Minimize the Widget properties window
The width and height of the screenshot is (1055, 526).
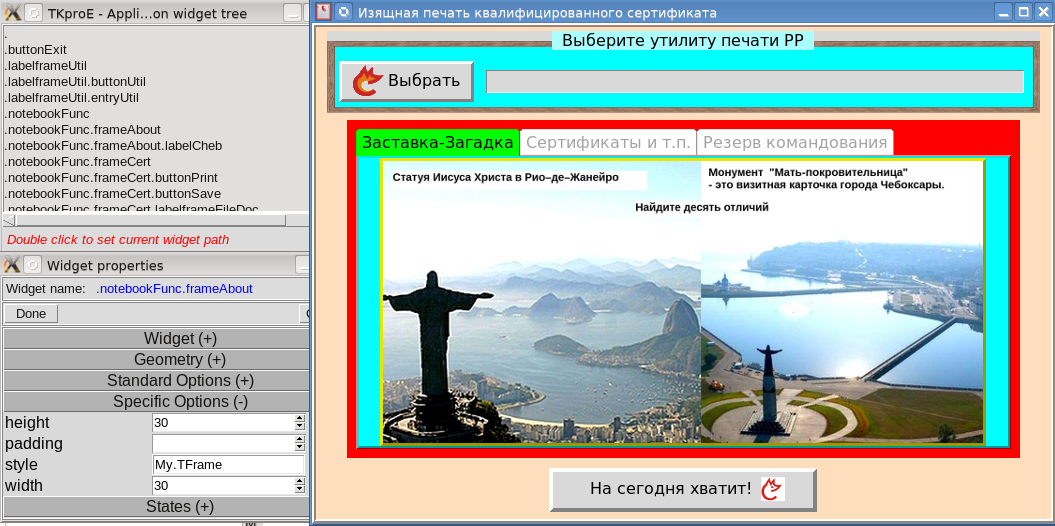point(302,265)
